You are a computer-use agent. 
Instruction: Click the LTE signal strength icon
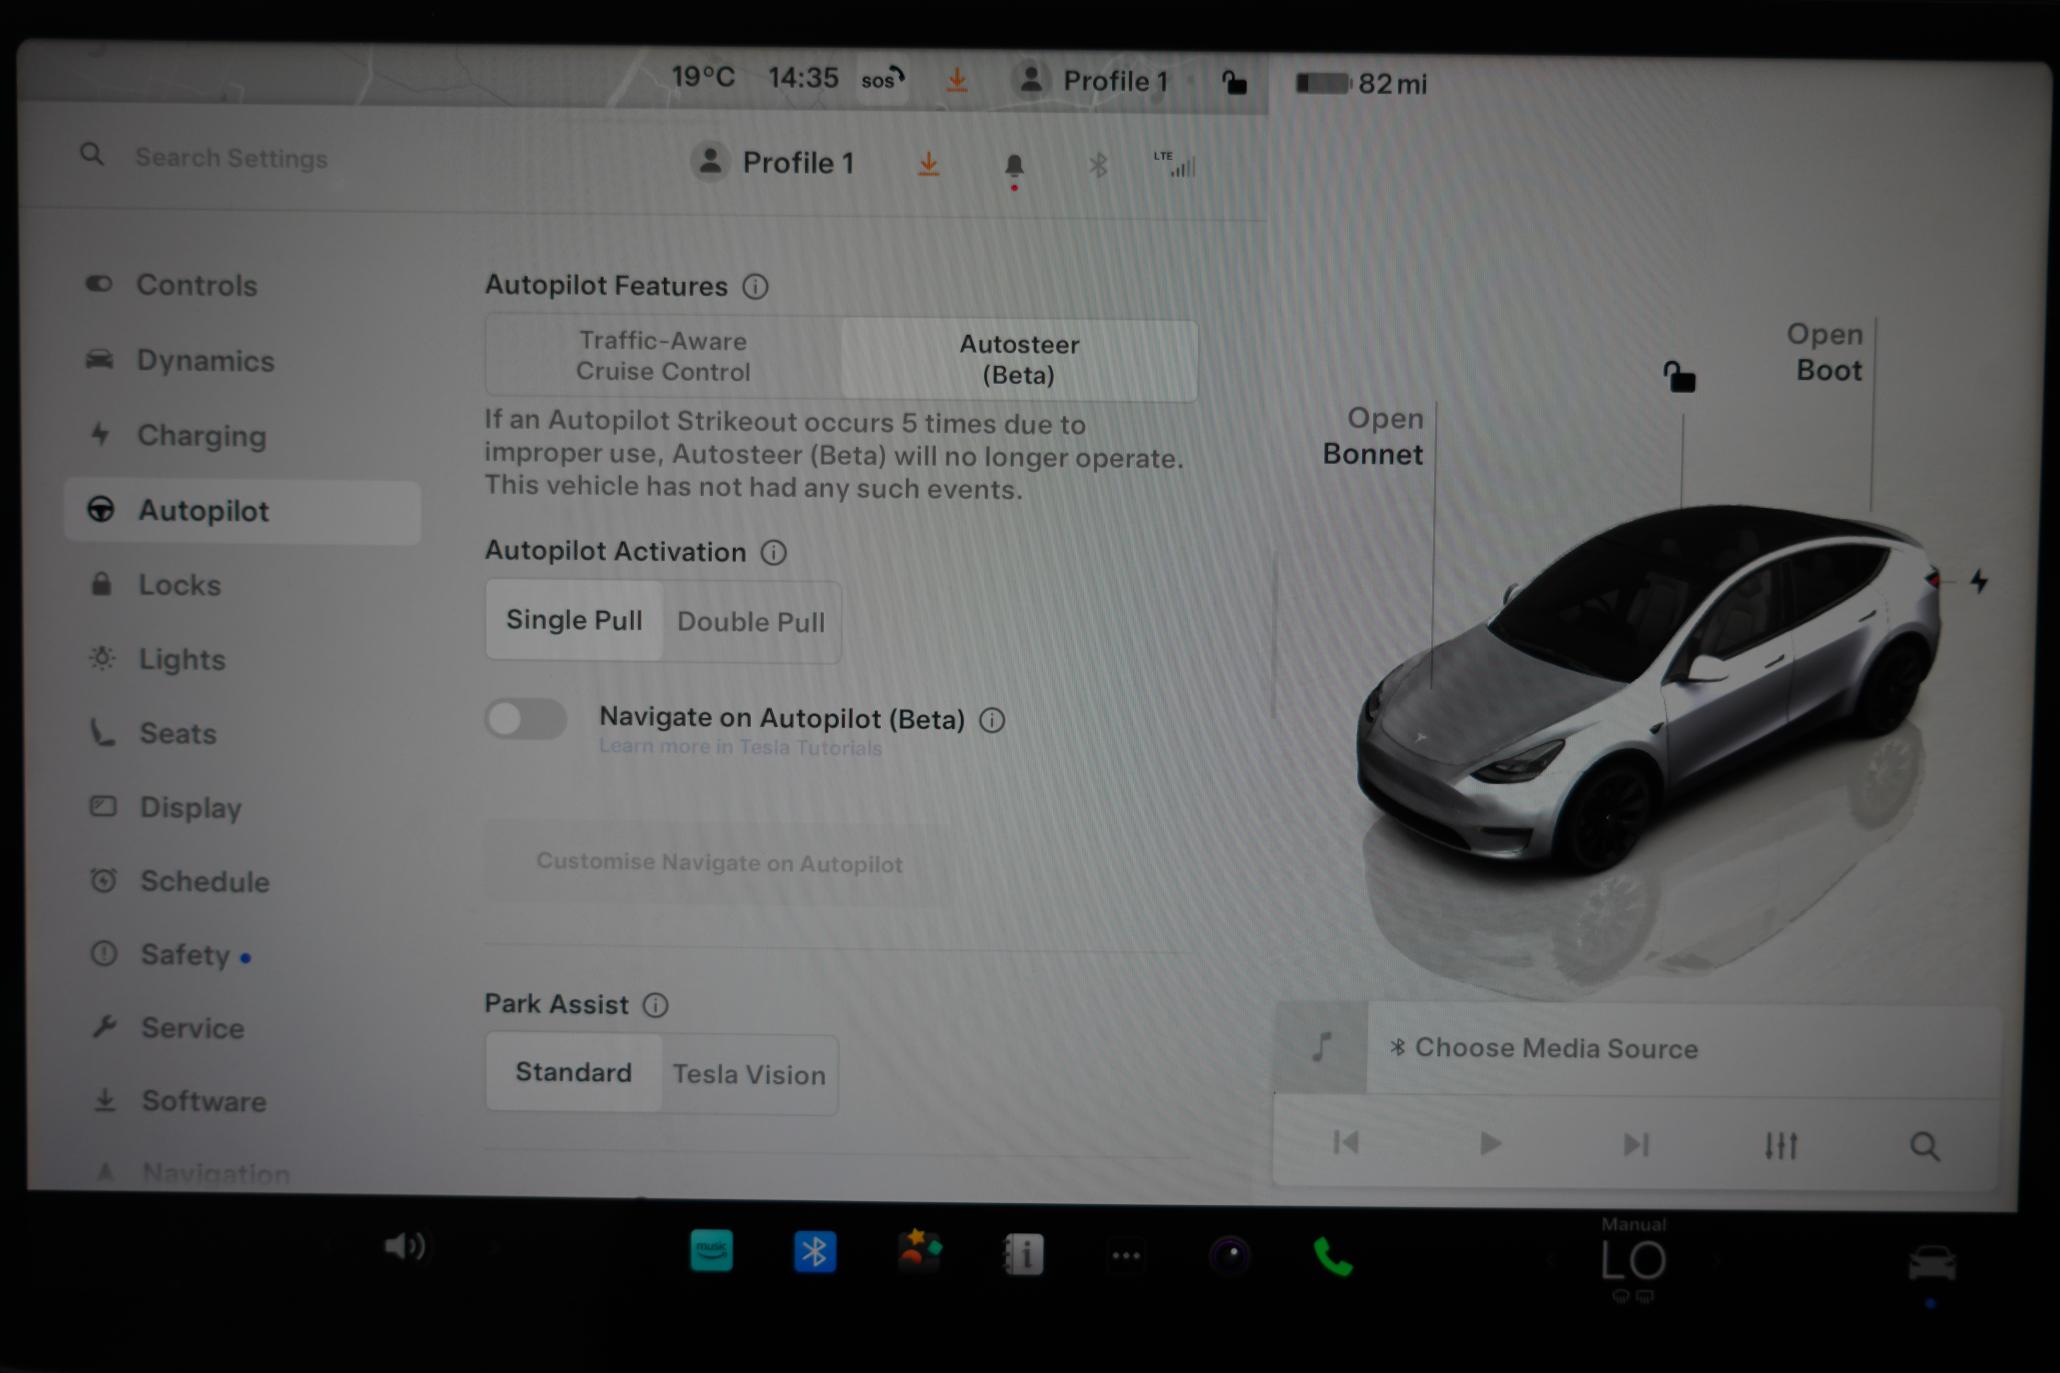pyautogui.click(x=1175, y=164)
